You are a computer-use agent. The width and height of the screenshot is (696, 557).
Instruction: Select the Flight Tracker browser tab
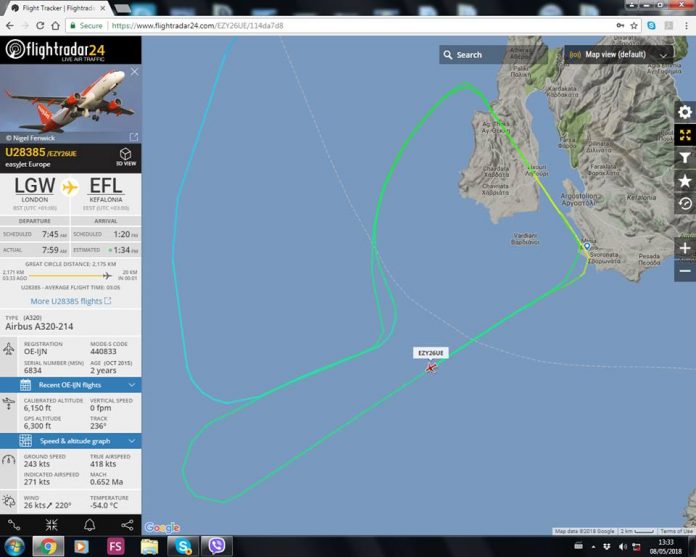58,8
